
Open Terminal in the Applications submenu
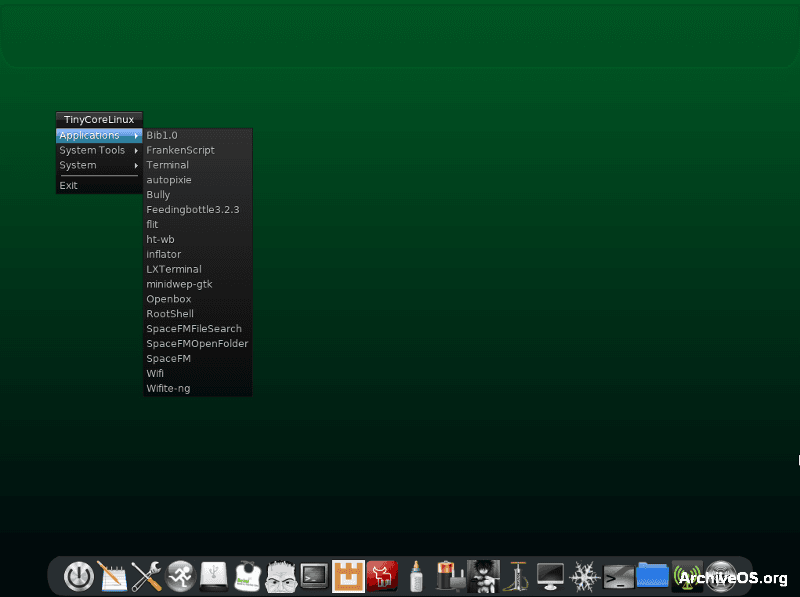(198, 165)
